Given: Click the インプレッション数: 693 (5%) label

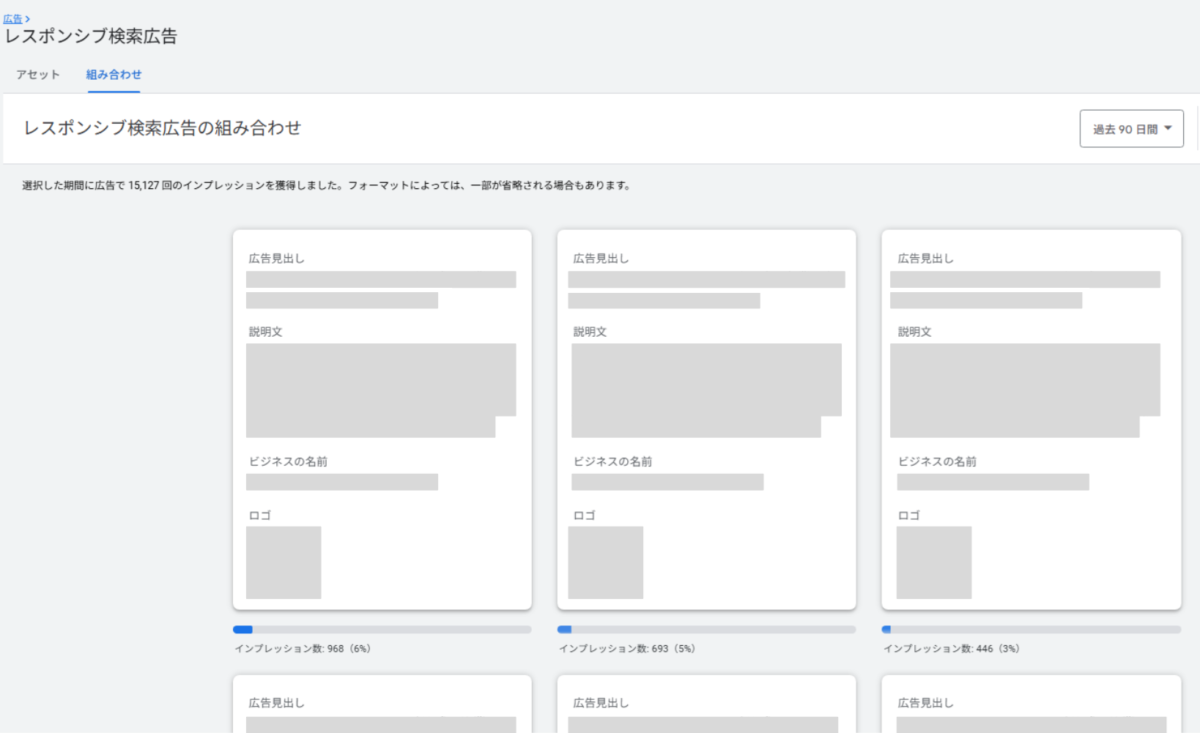Looking at the screenshot, I should tap(626, 649).
